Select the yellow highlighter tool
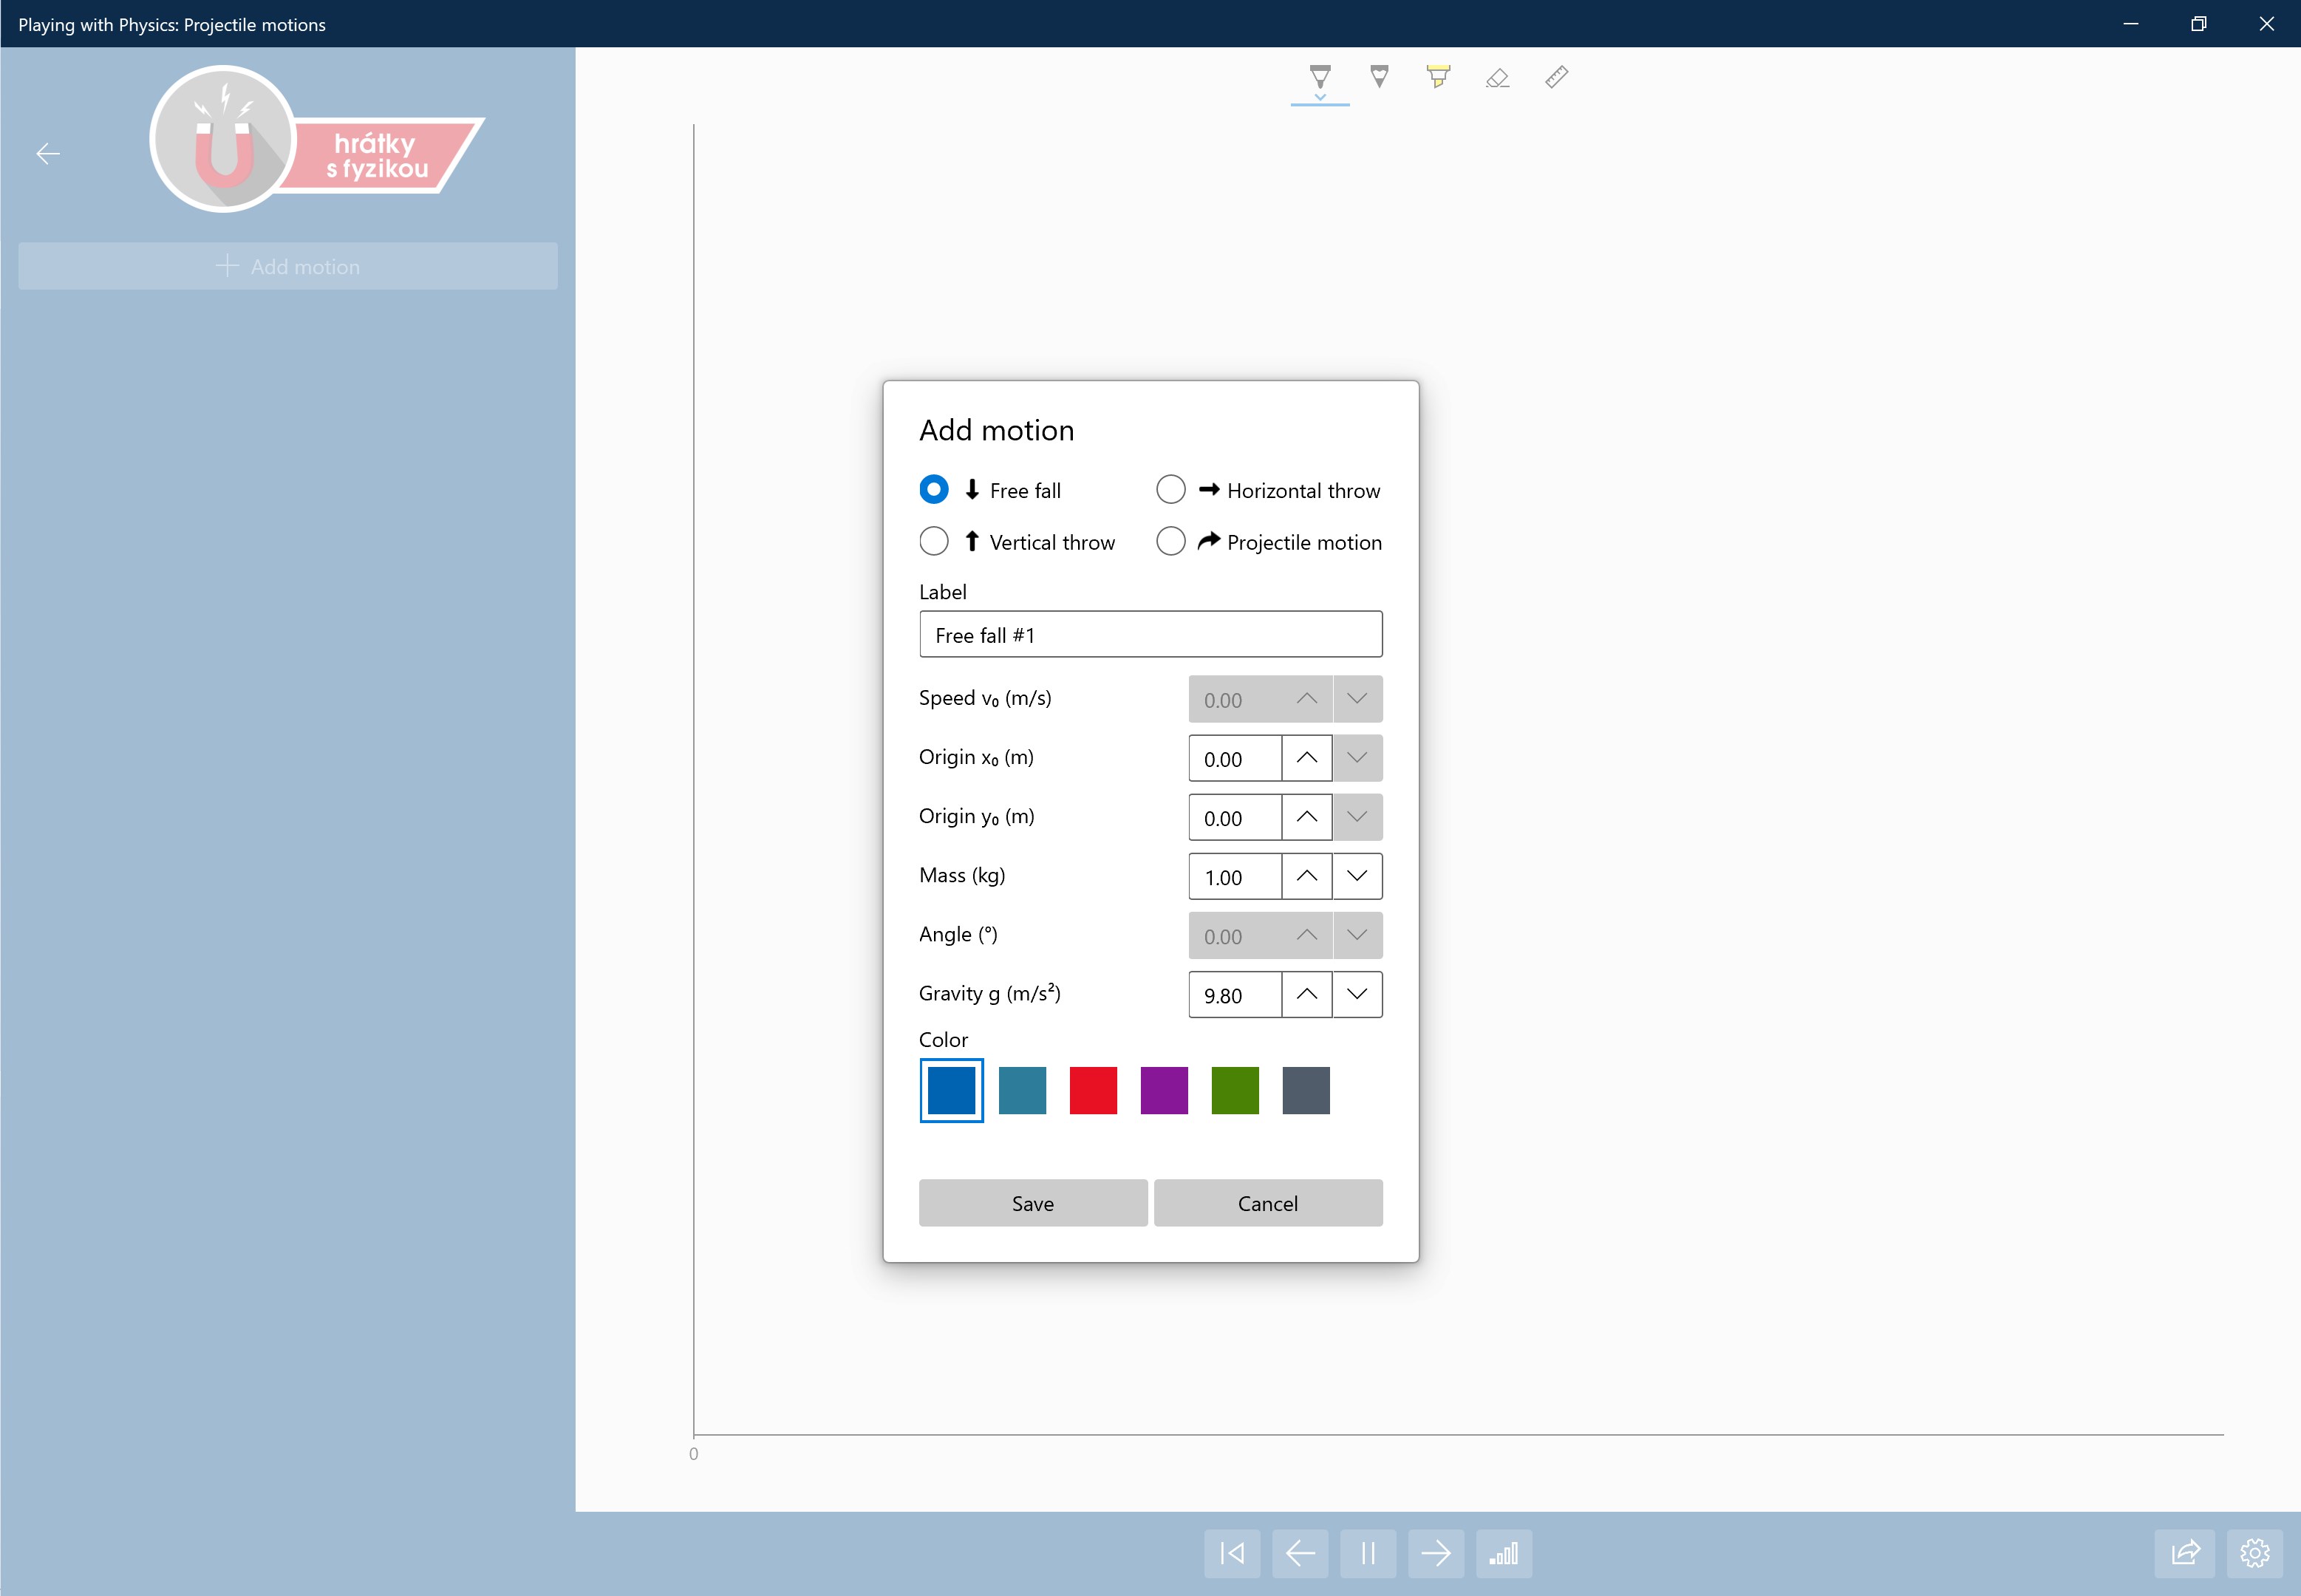This screenshot has width=2301, height=1596. click(x=1438, y=78)
